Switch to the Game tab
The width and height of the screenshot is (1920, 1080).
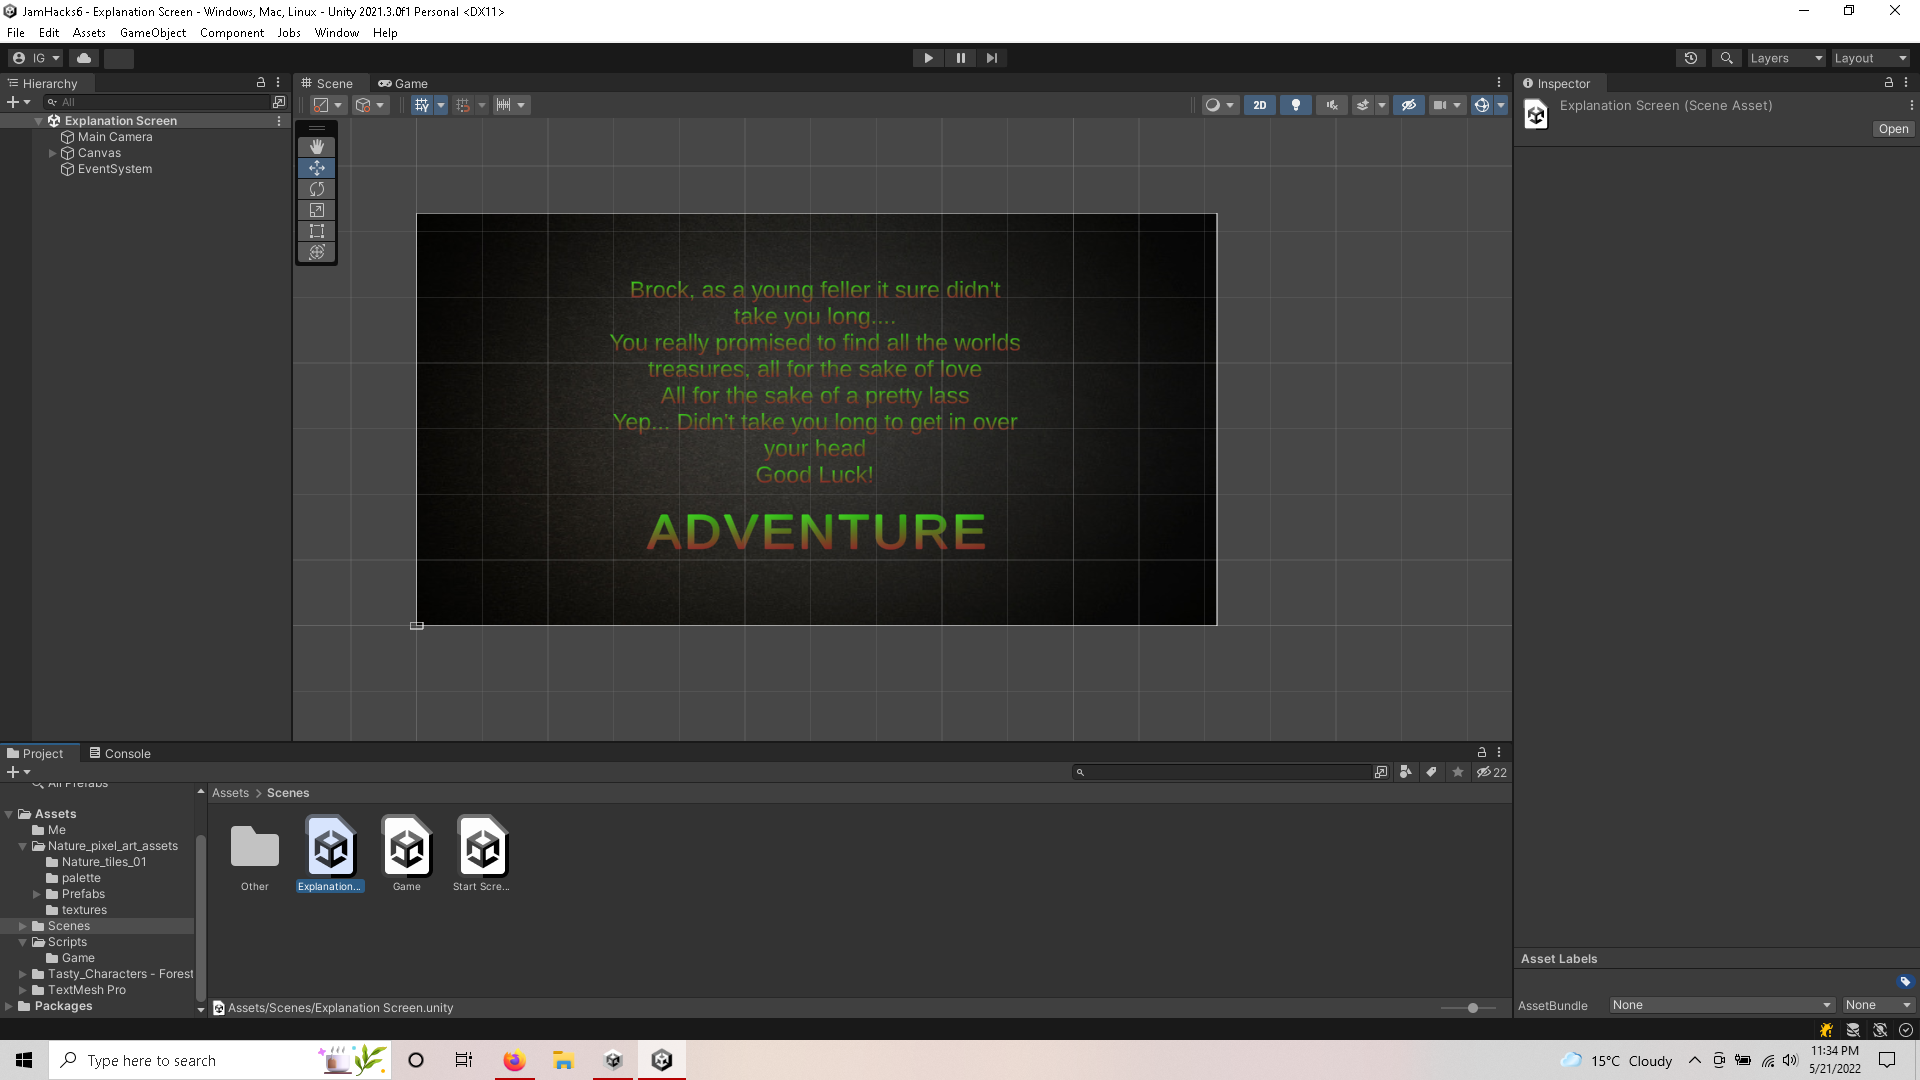pyautogui.click(x=403, y=84)
